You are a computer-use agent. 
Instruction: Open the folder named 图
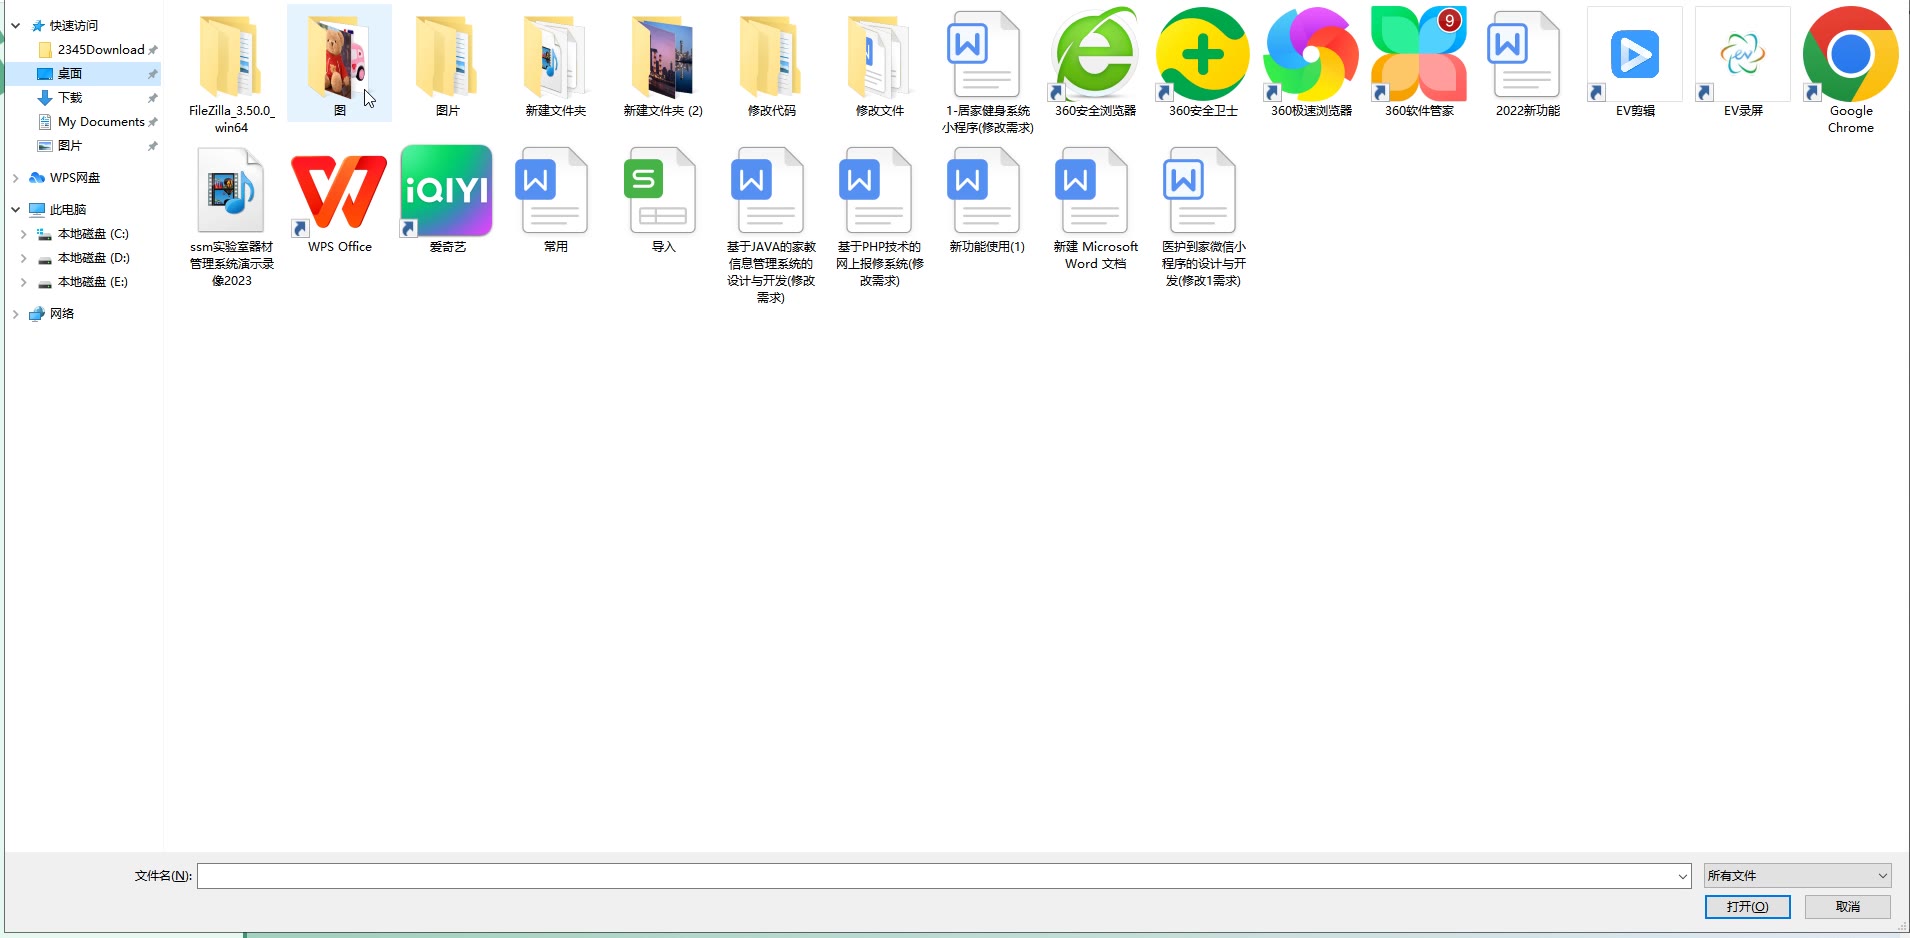(339, 63)
